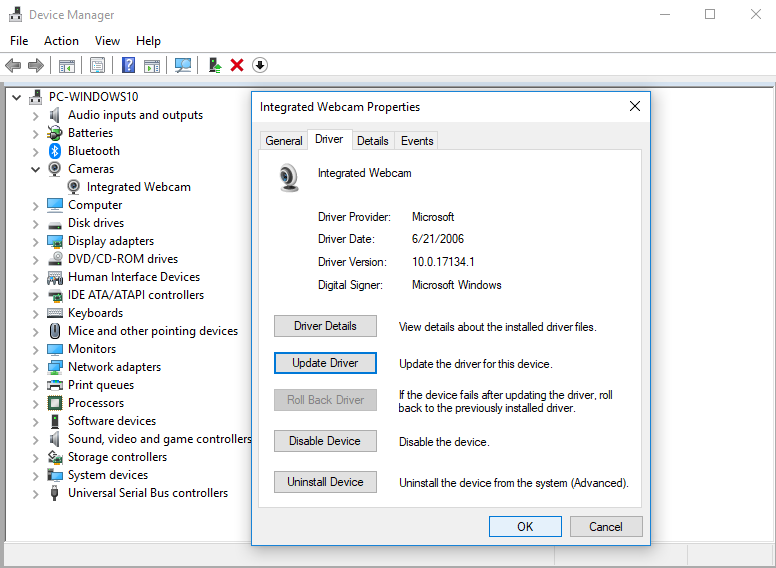
Task: Click the down-arrow disable device icon
Action: [260, 65]
